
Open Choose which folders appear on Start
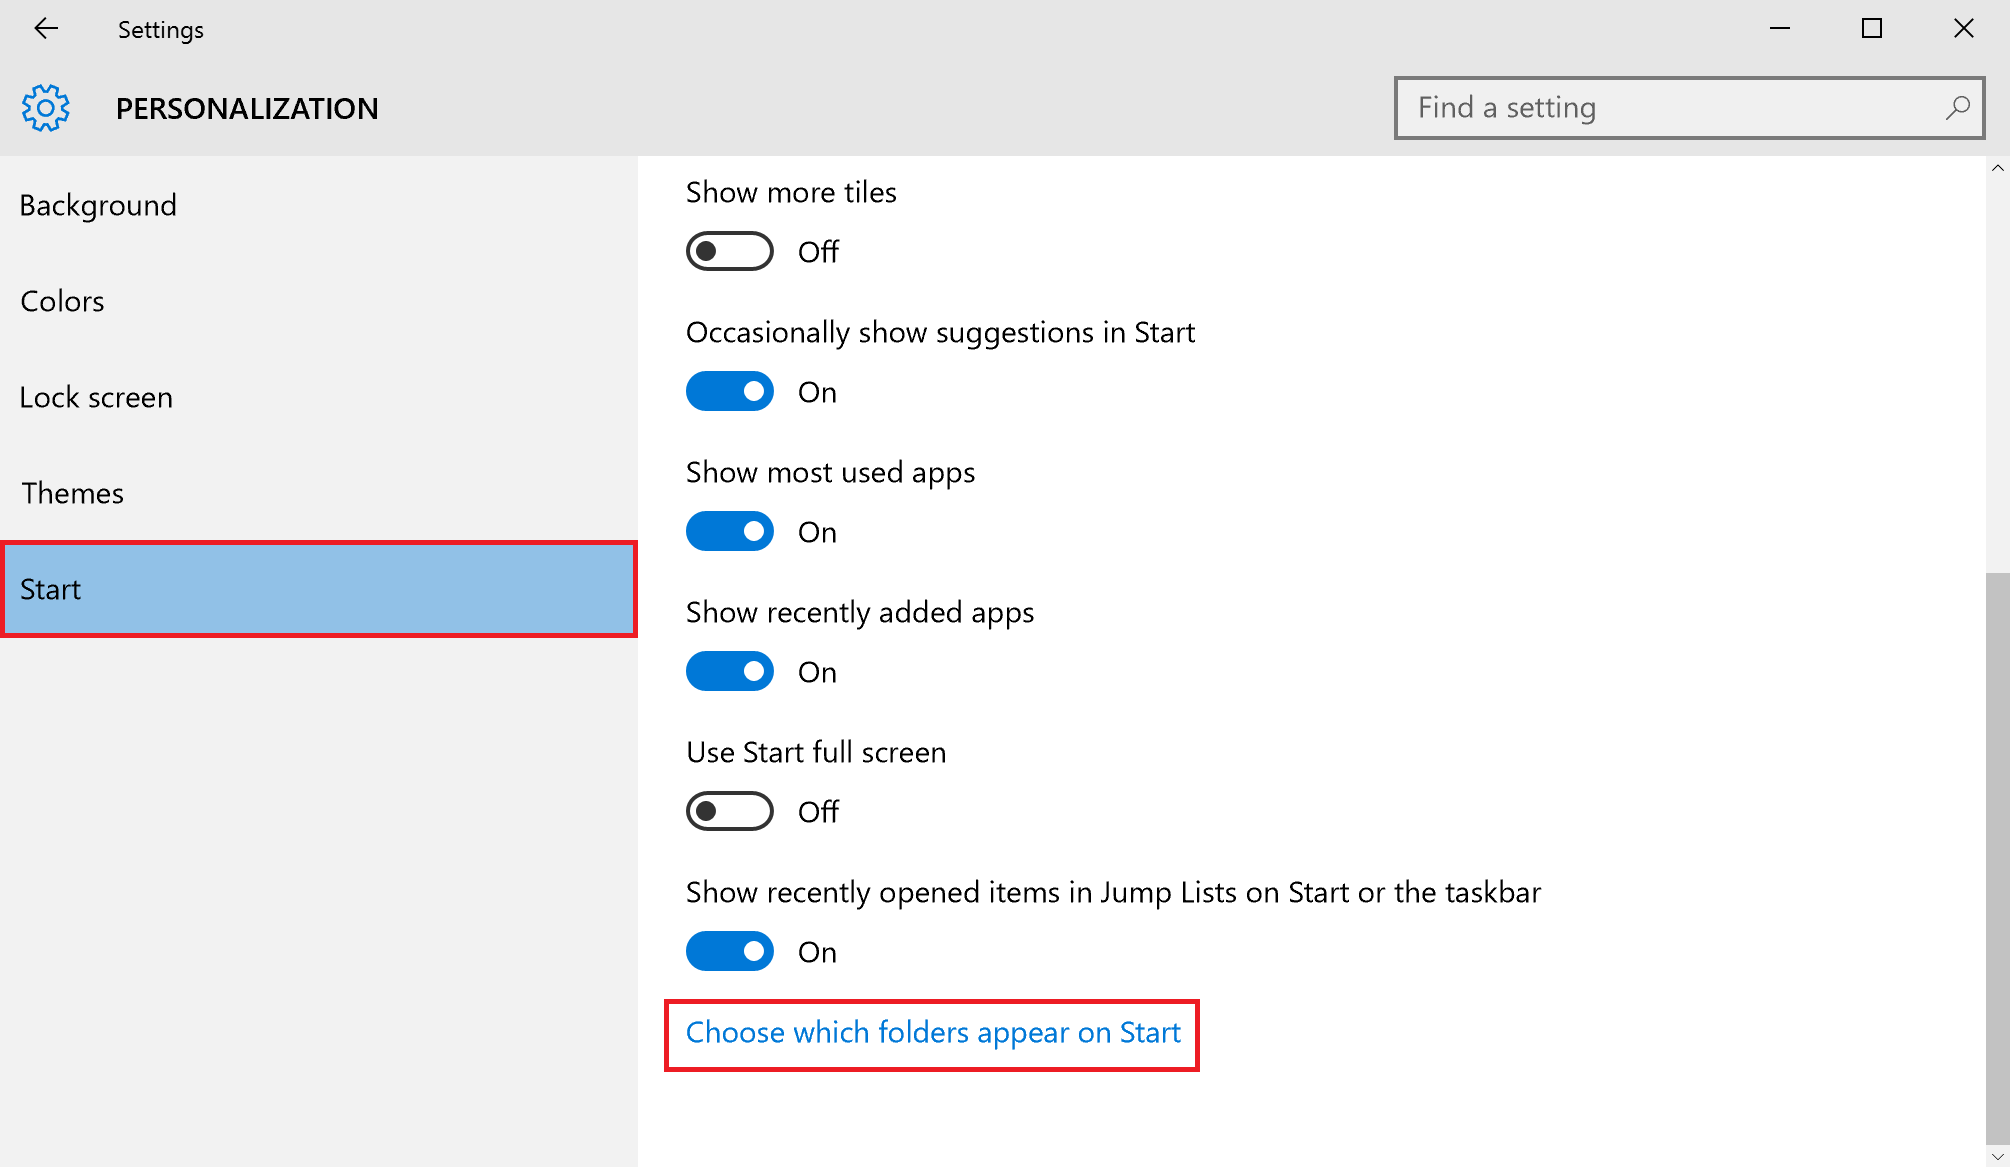pos(932,1033)
